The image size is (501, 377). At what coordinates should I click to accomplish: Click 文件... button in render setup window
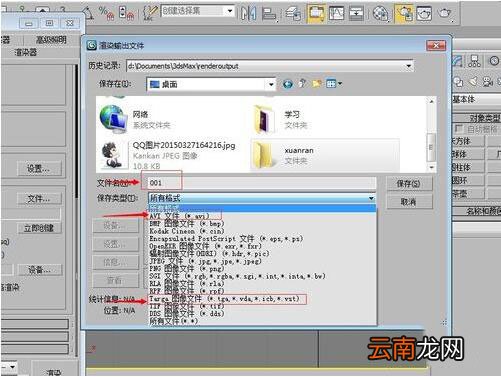39,199
